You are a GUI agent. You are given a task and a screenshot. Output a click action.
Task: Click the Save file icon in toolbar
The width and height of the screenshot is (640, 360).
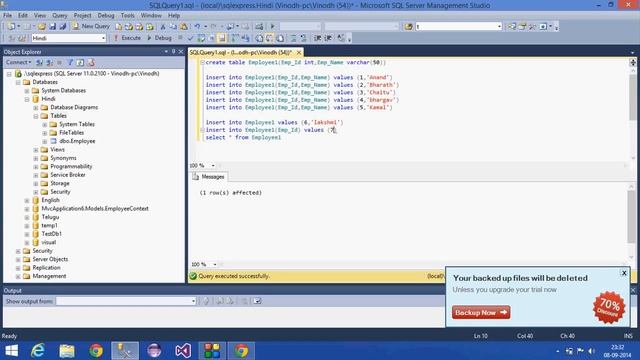point(52,27)
